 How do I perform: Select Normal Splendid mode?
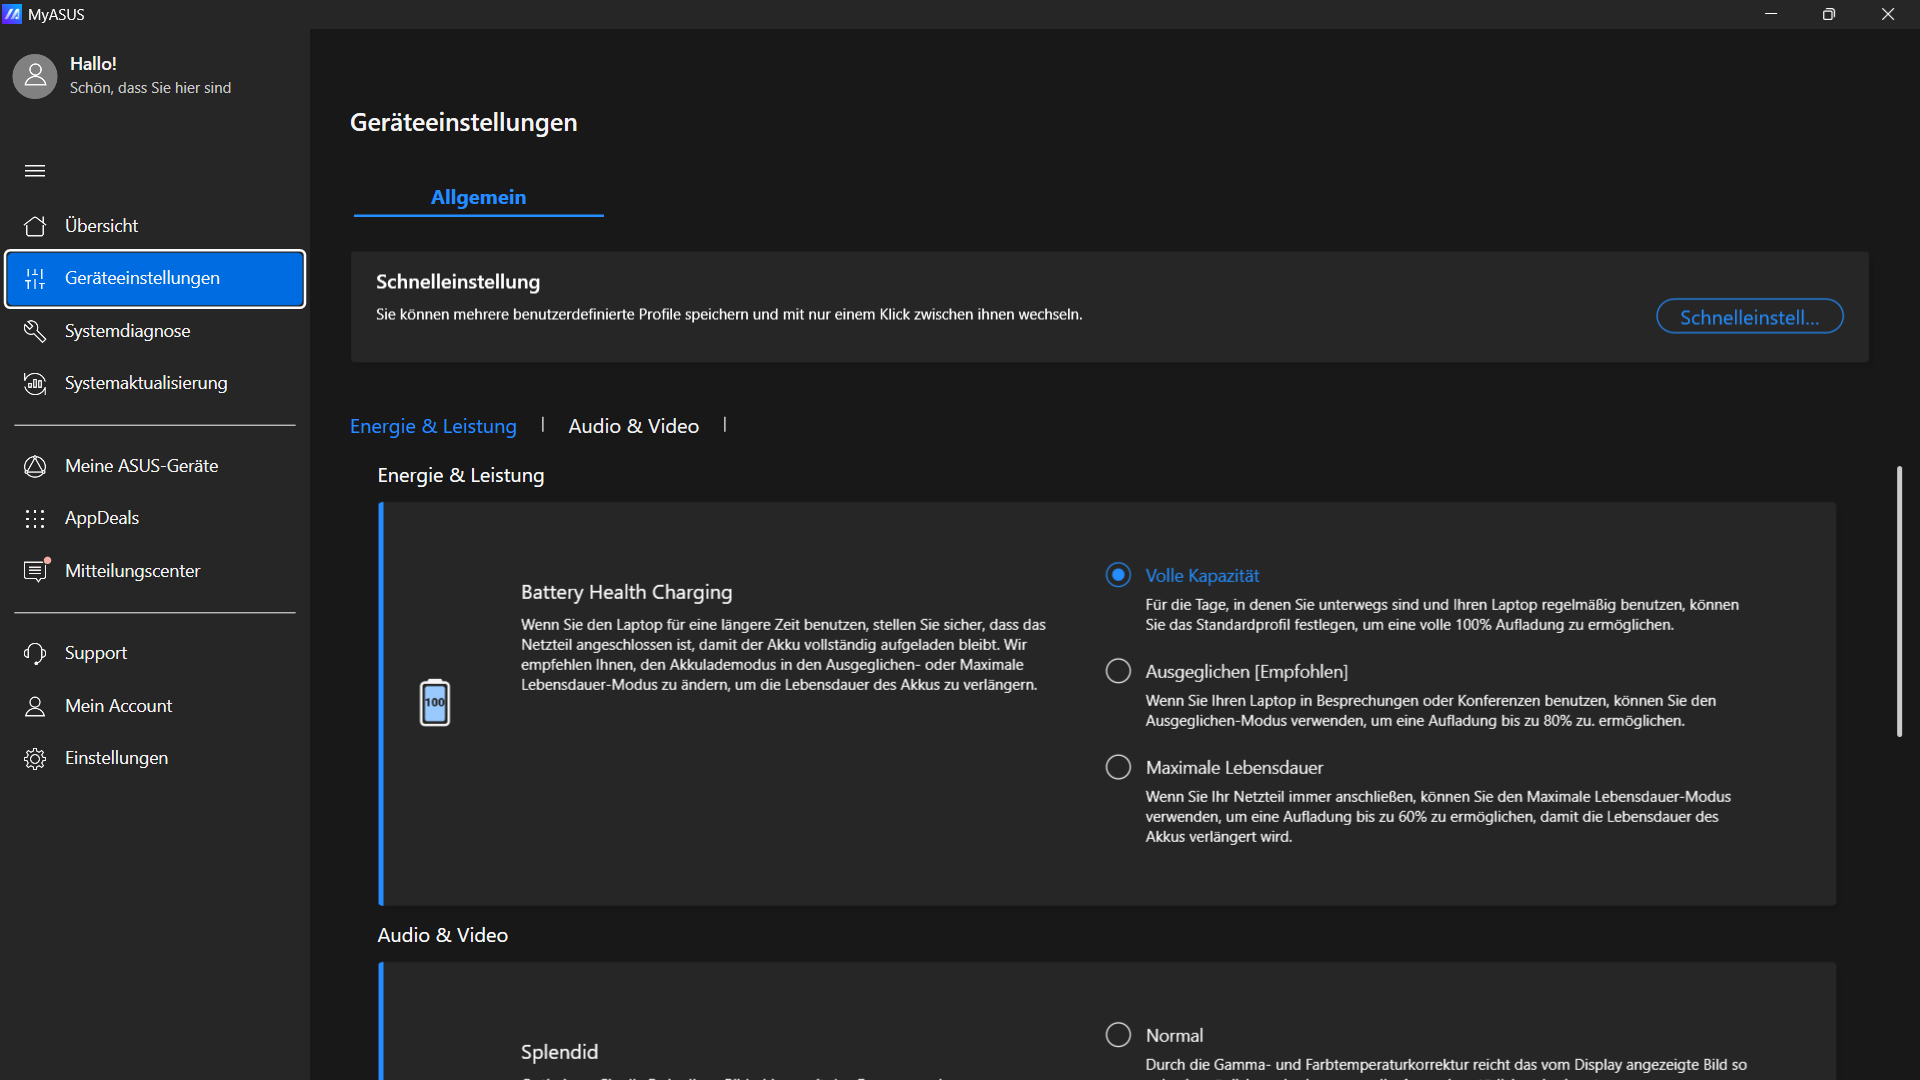[x=1118, y=1035]
